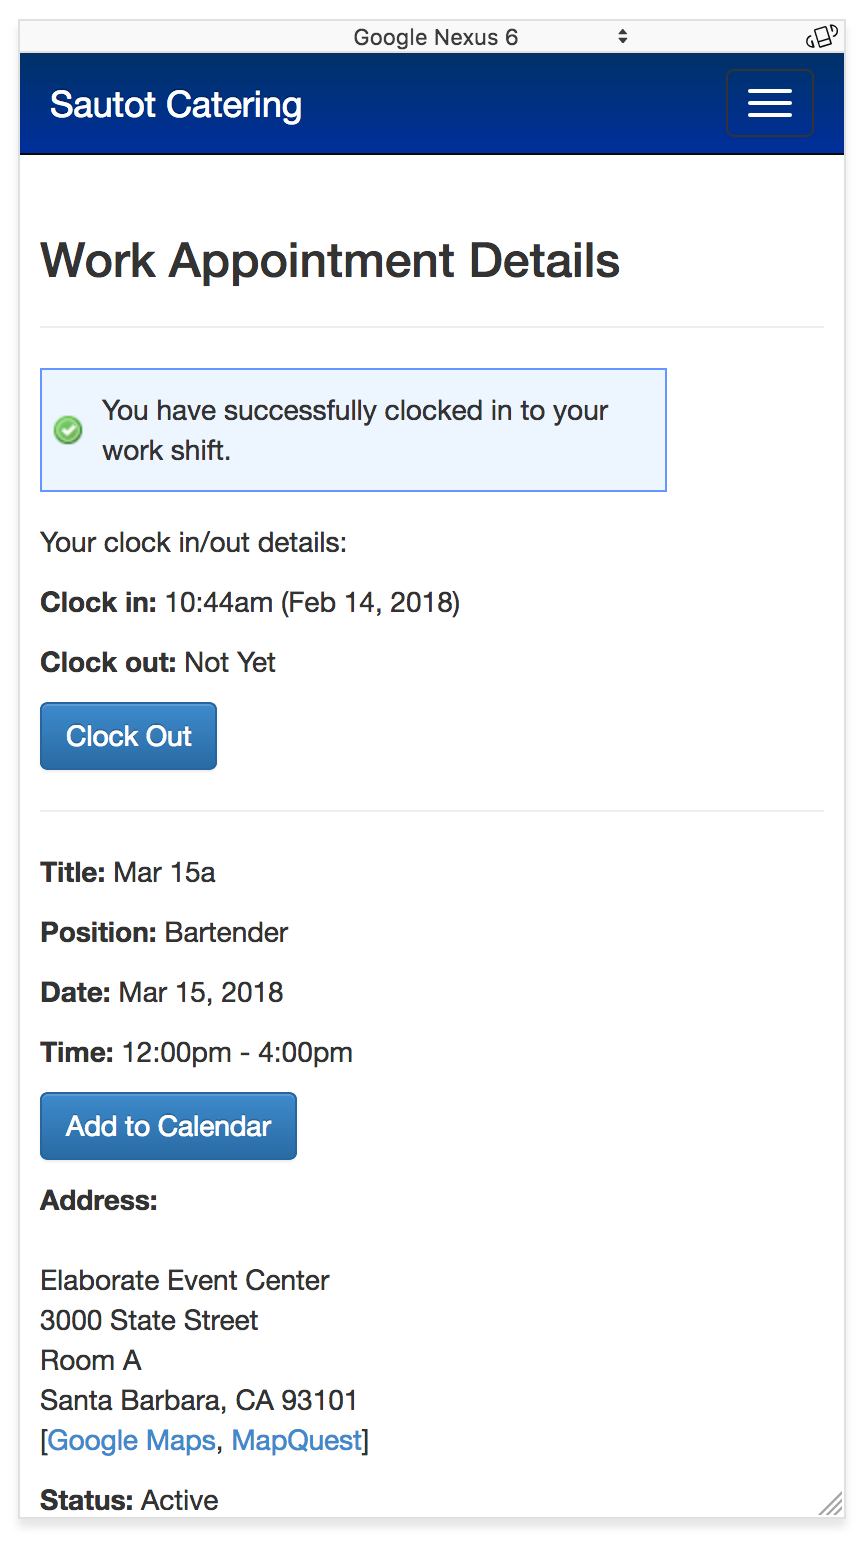
Task: Click the Work Appointment Details heading
Action: click(x=330, y=260)
